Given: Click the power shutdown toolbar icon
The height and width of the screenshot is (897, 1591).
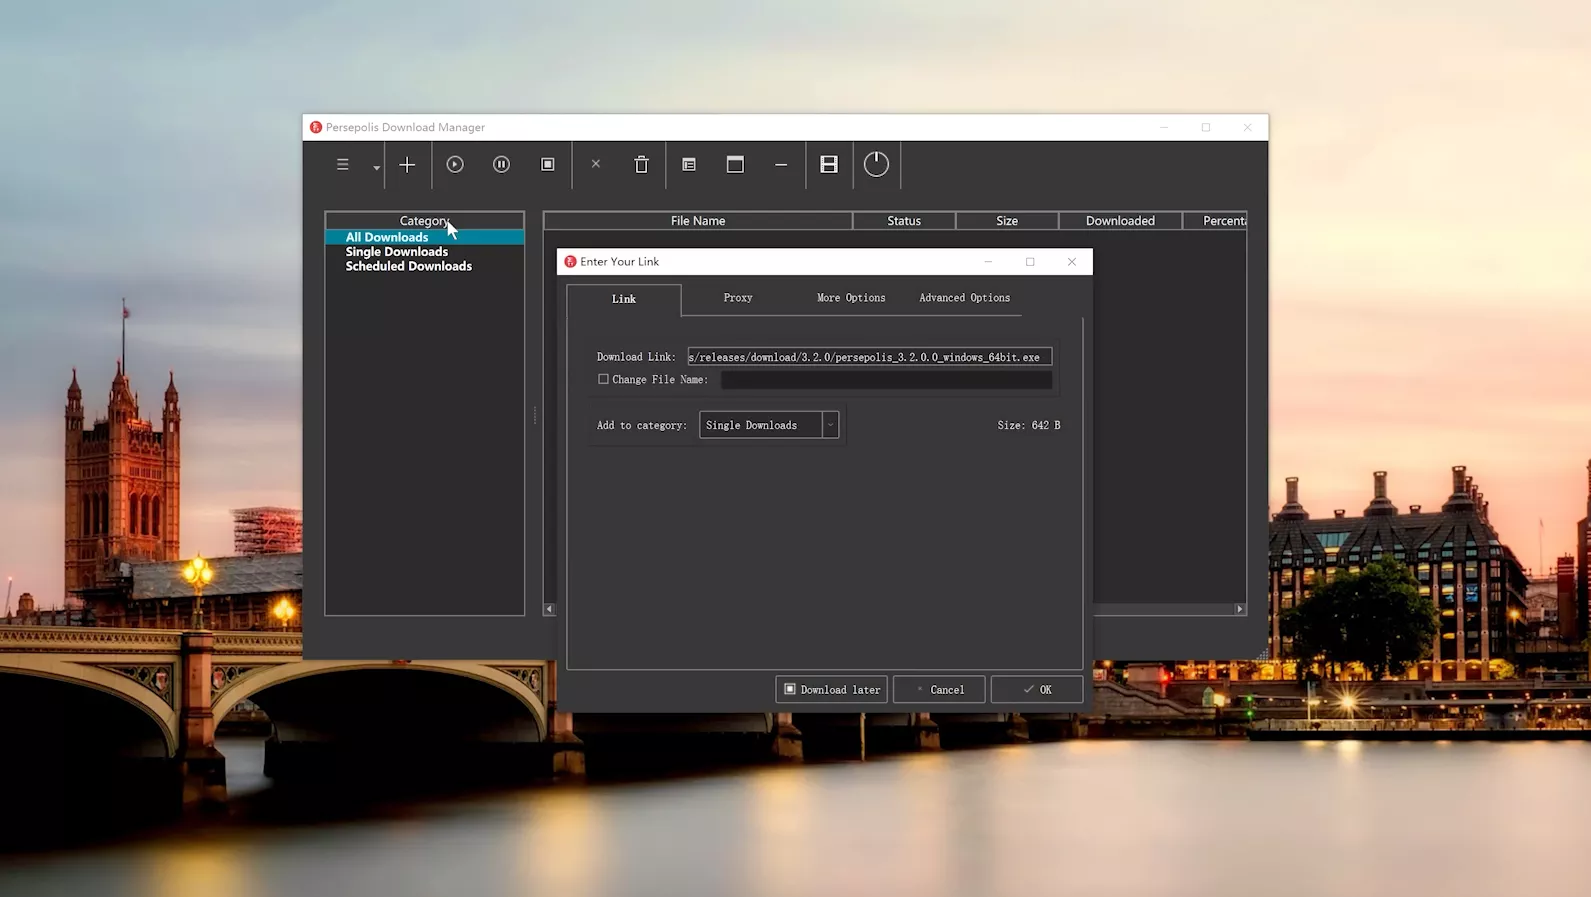Looking at the screenshot, I should click(876, 165).
